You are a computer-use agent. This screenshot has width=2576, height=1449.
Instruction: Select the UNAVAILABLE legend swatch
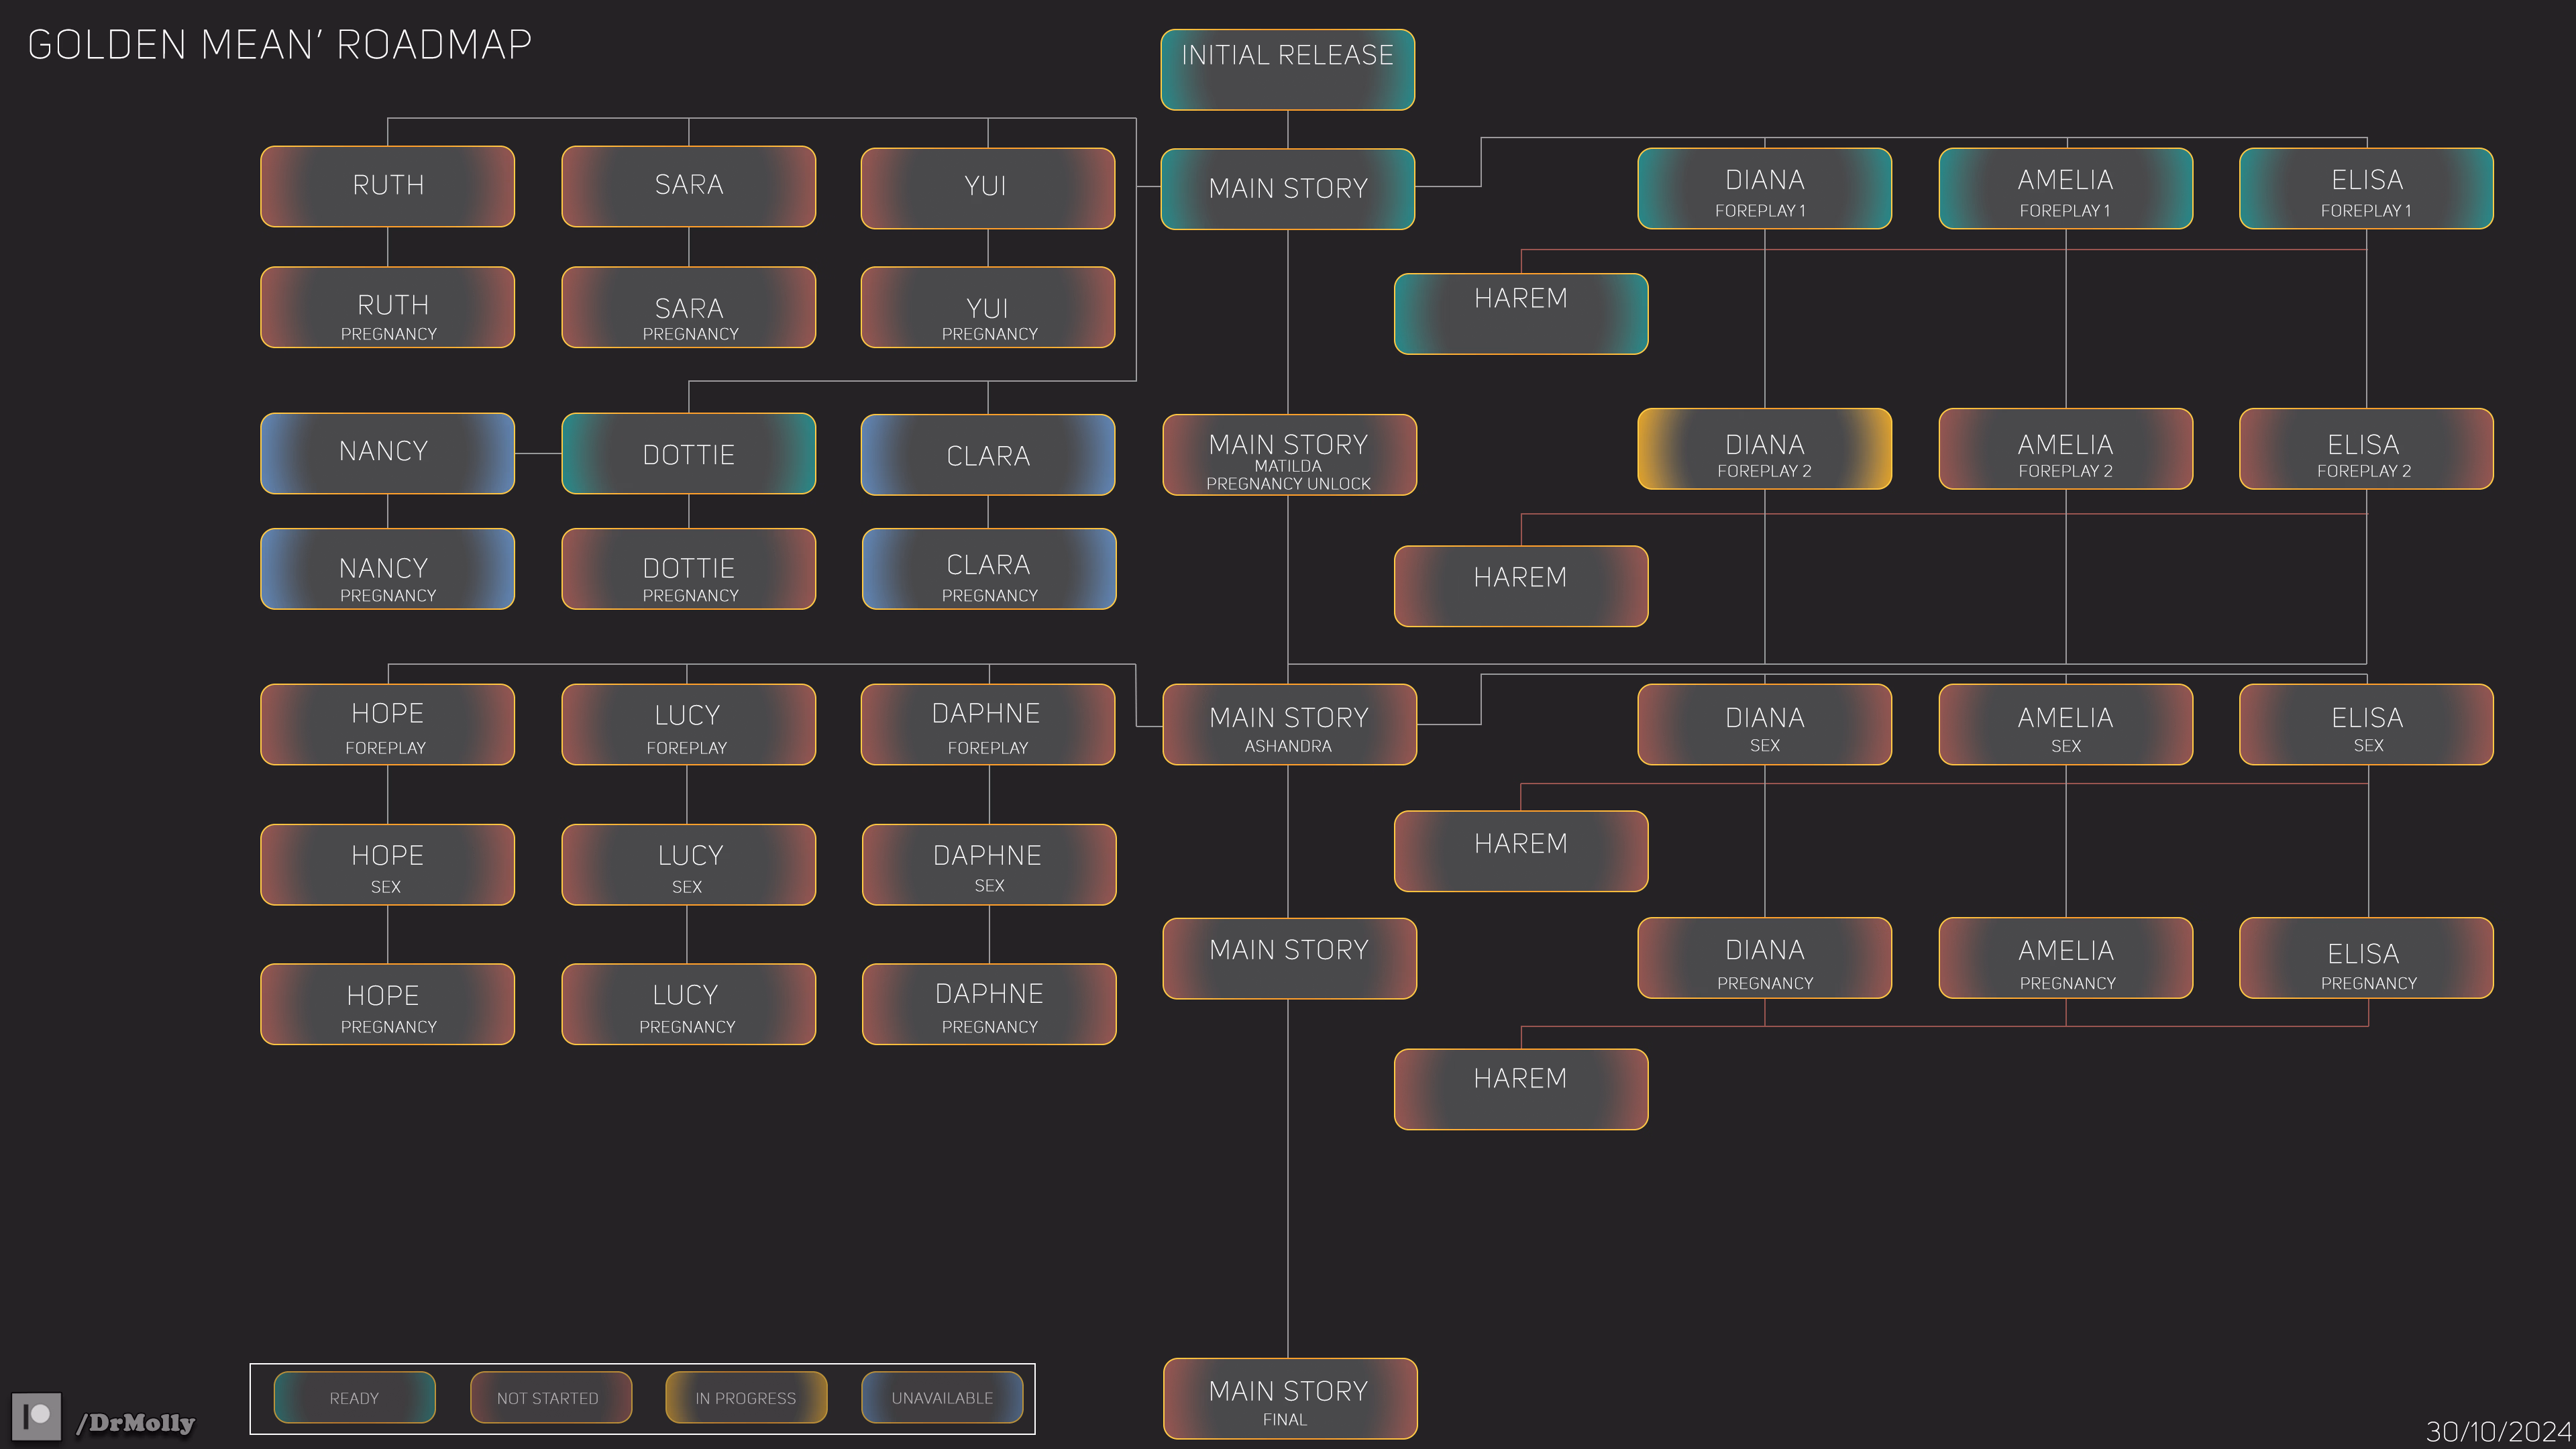(942, 1397)
